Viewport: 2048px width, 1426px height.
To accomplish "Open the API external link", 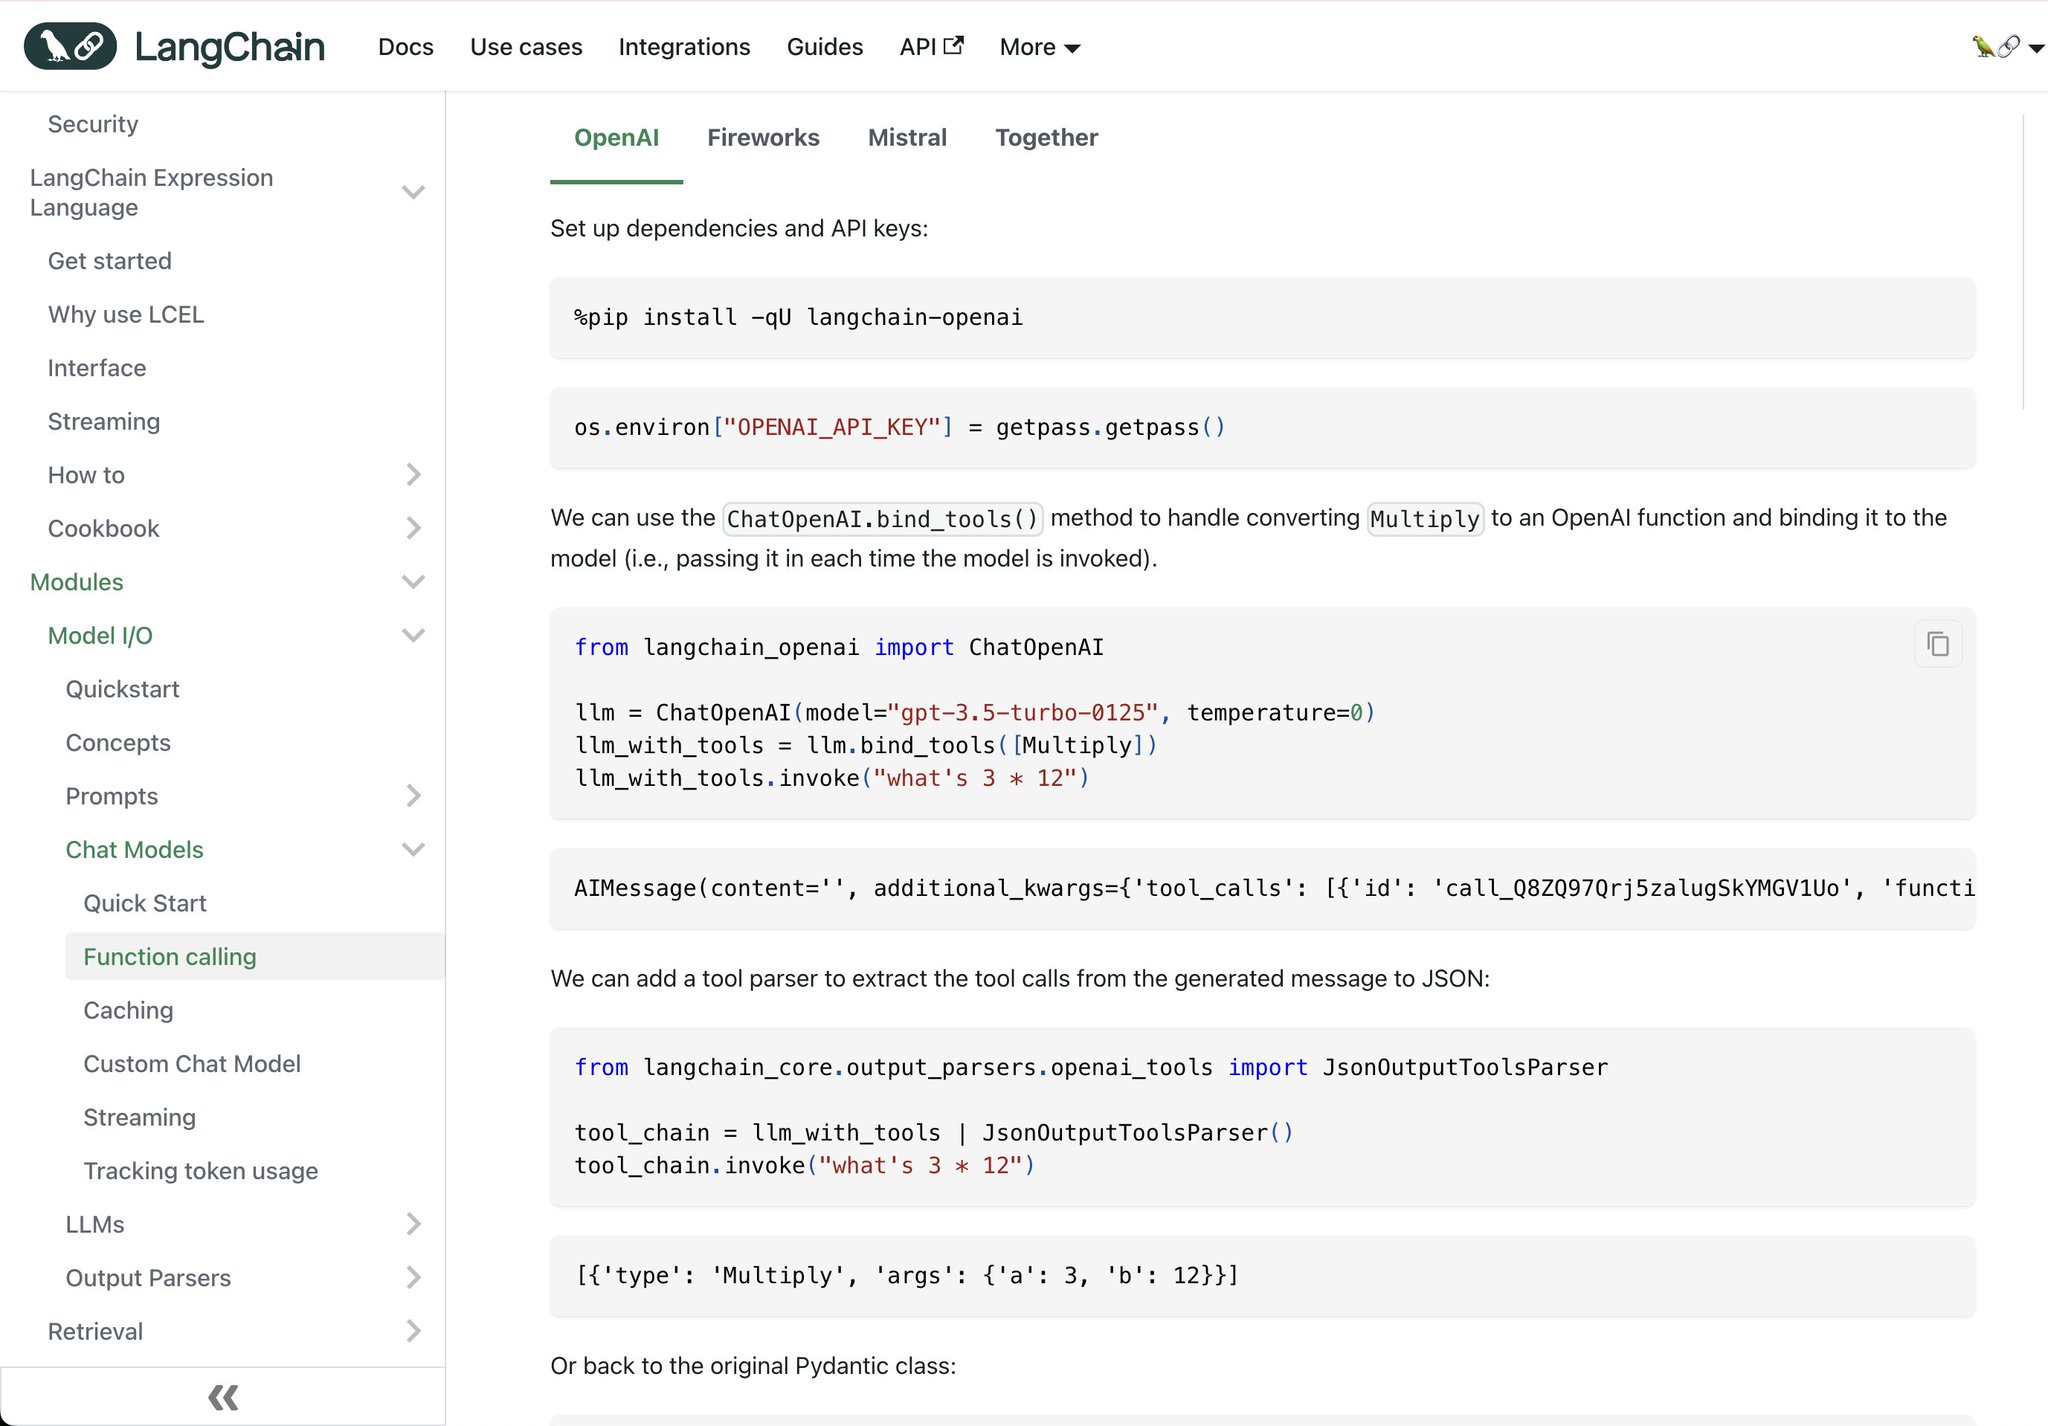I will tap(931, 47).
